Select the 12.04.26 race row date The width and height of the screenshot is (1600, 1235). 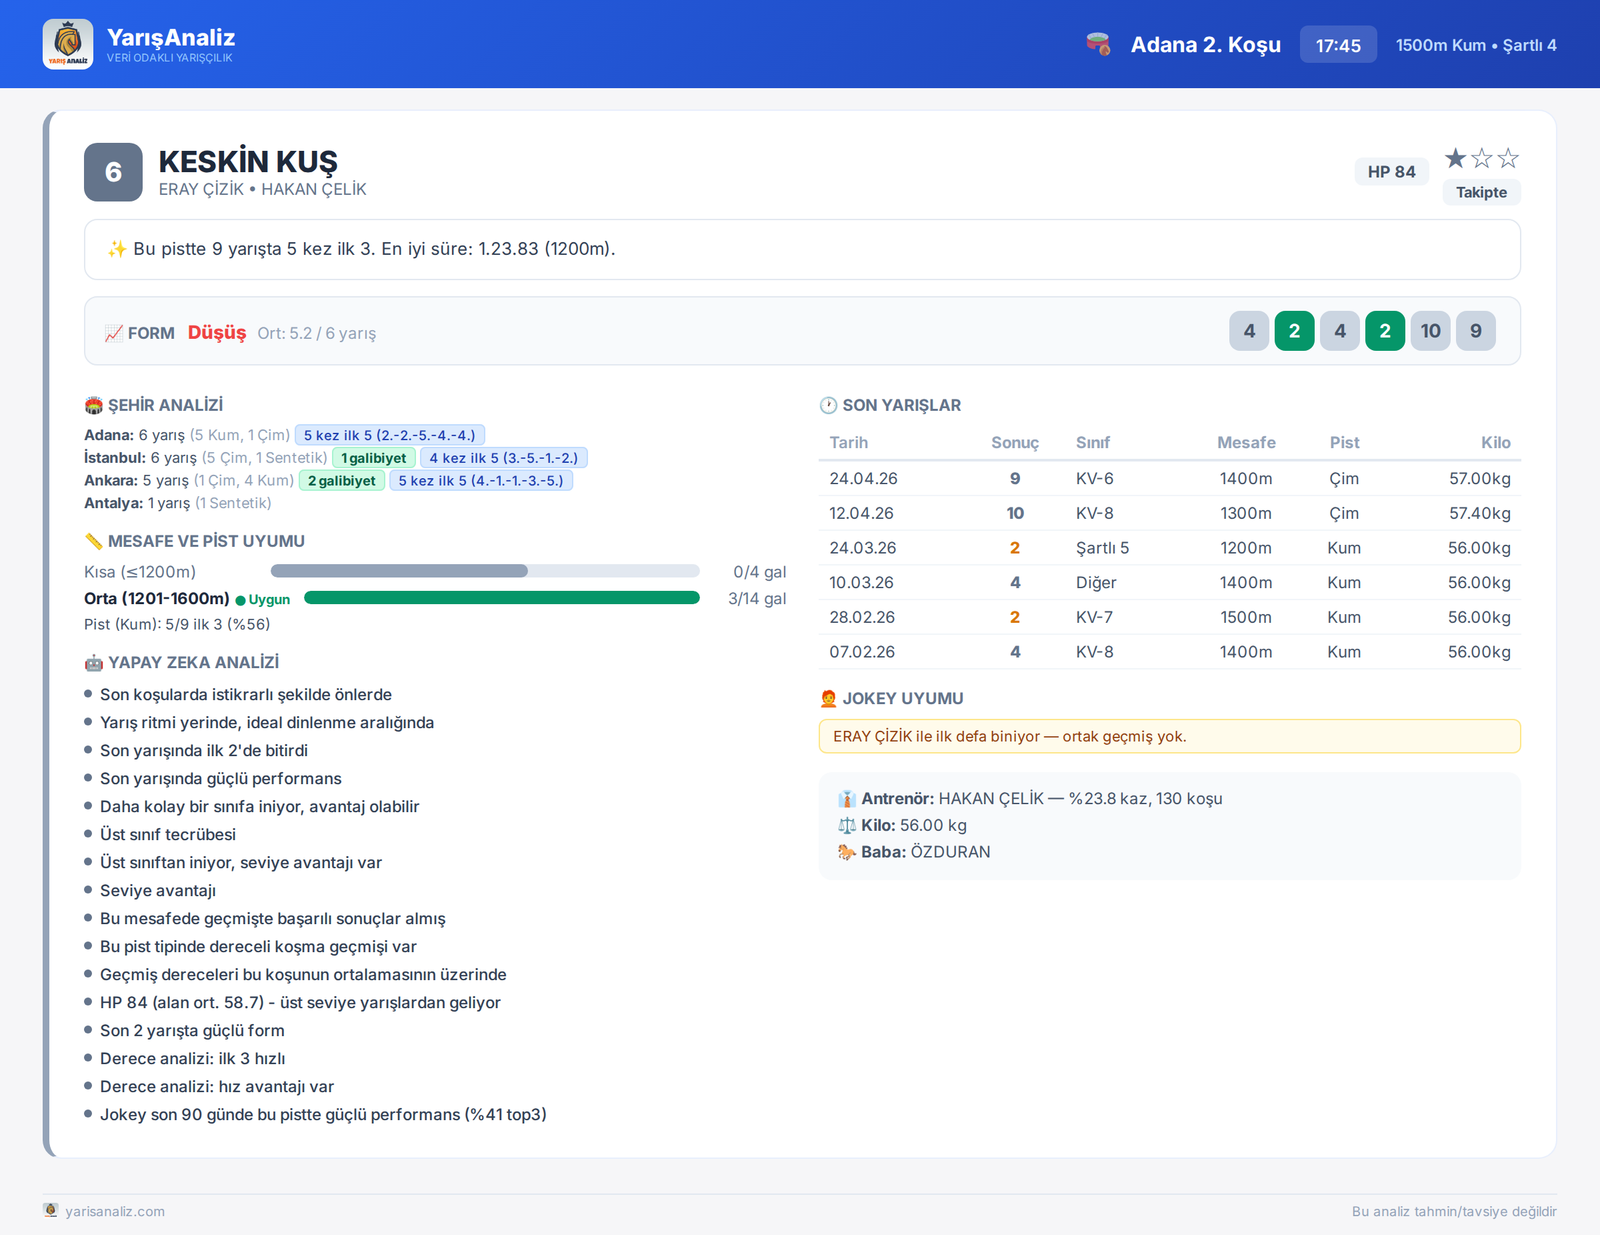coord(861,513)
